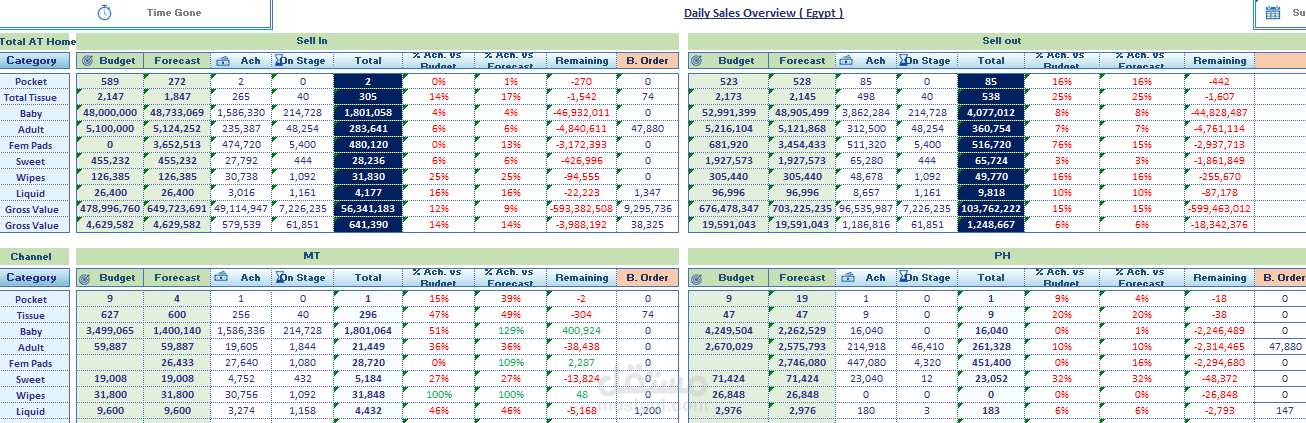Select the Total AT Home cell
This screenshot has height=423, width=1306.
(x=38, y=41)
